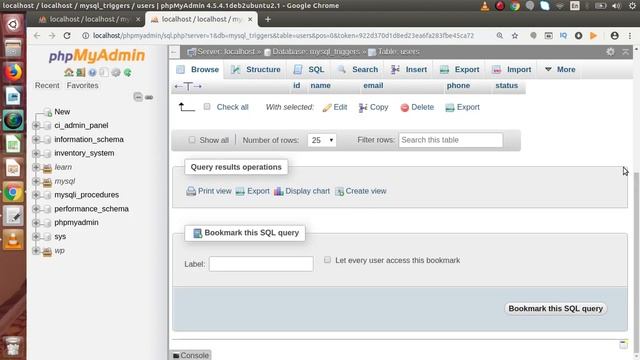Expand the mysql database node
The height and width of the screenshot is (360, 640).
pos(36,181)
